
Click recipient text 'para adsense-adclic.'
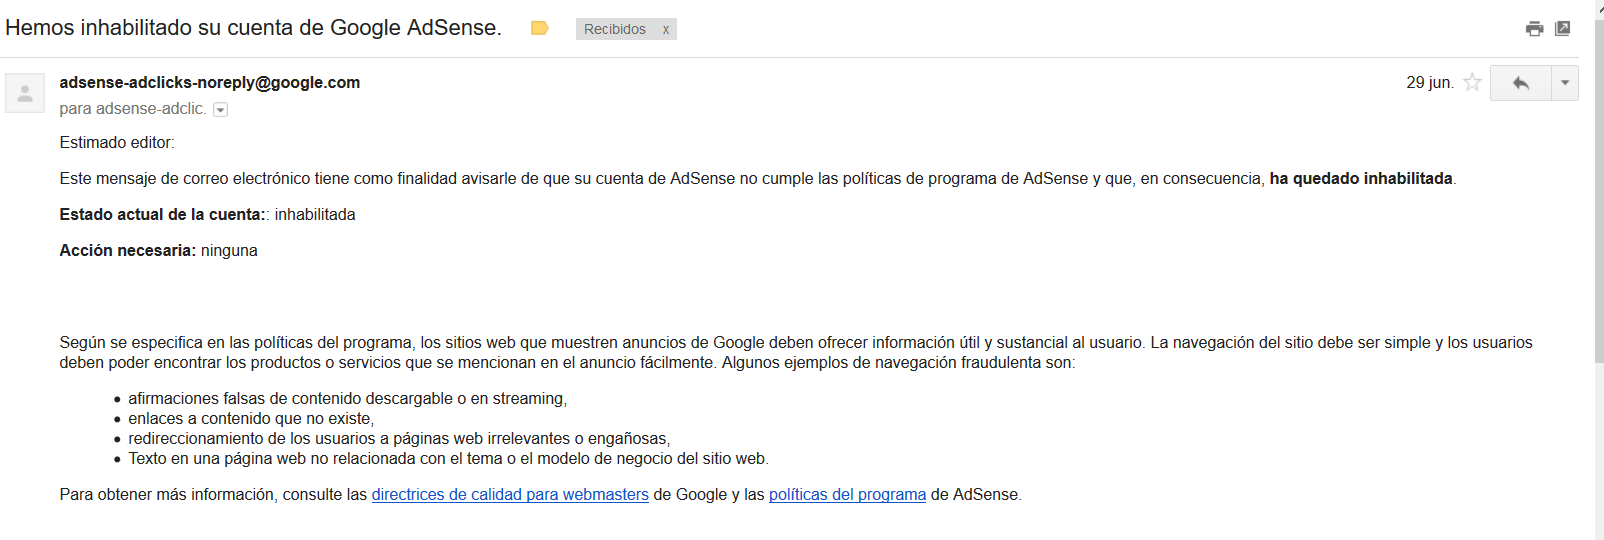pos(133,108)
